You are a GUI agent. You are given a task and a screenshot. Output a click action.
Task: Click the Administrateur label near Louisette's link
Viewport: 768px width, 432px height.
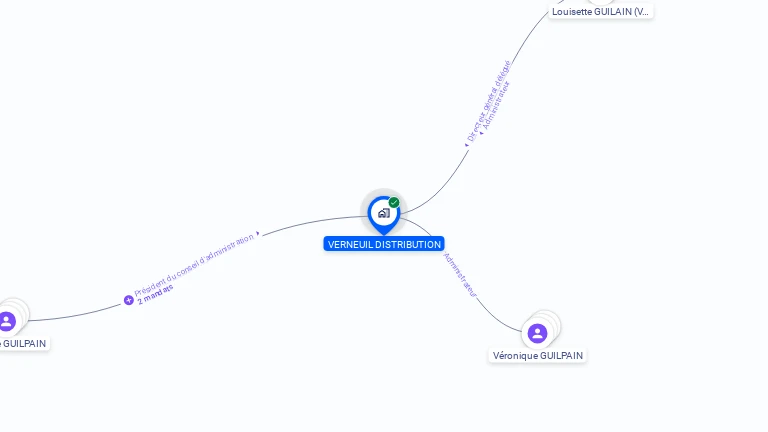[x=496, y=105]
